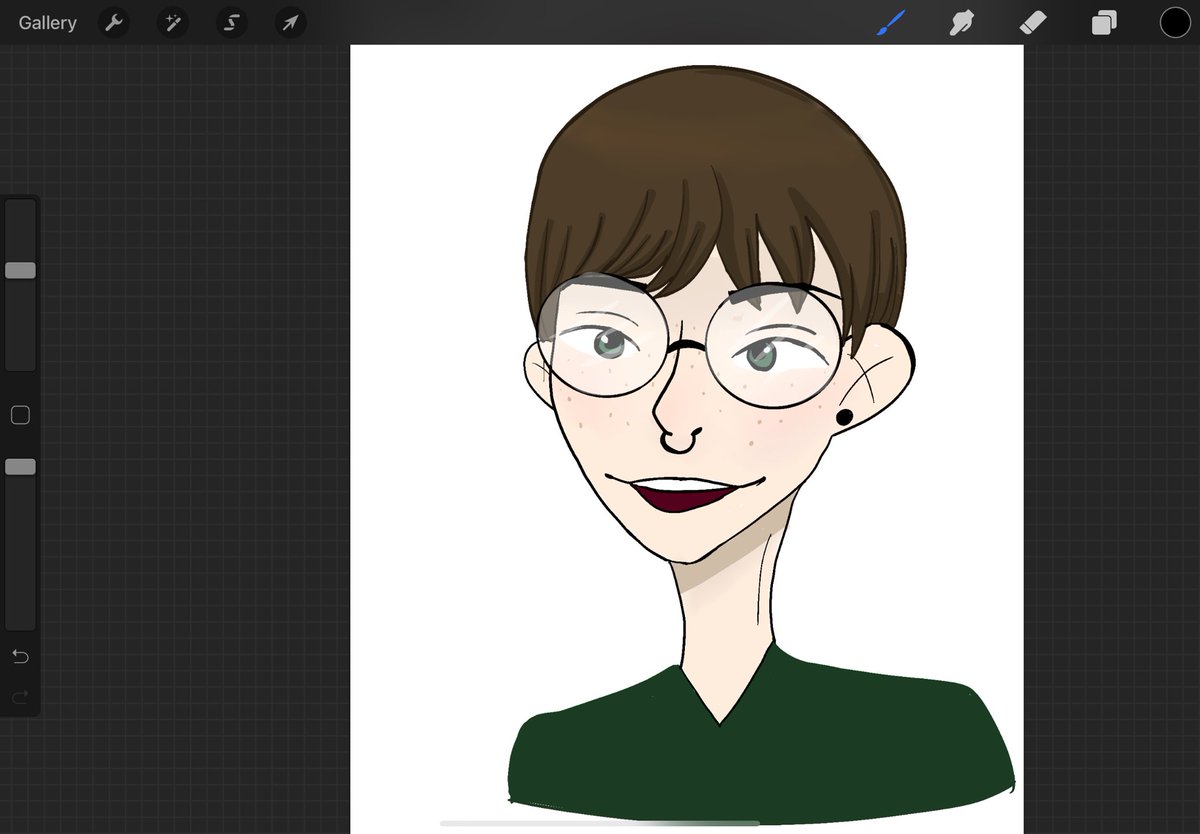Open the Gallery view

(47, 23)
